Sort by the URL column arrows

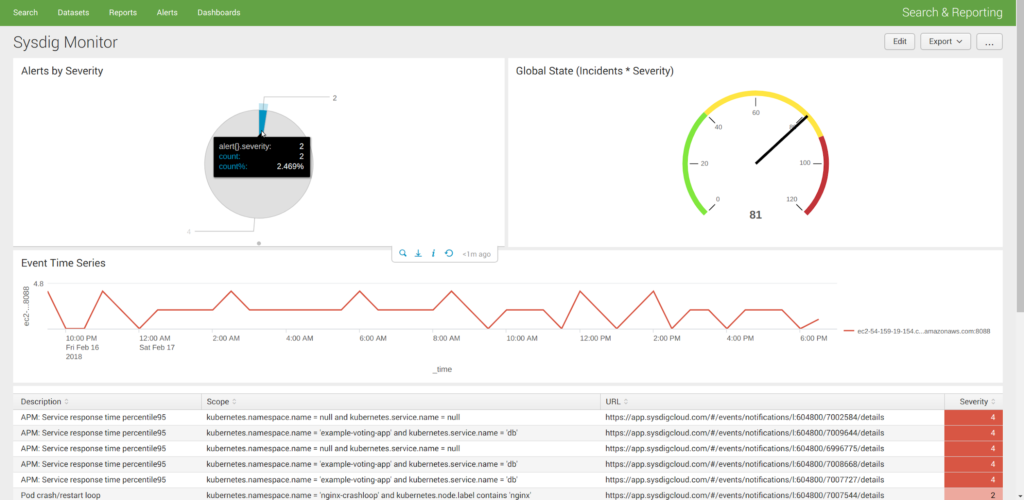click(x=626, y=401)
